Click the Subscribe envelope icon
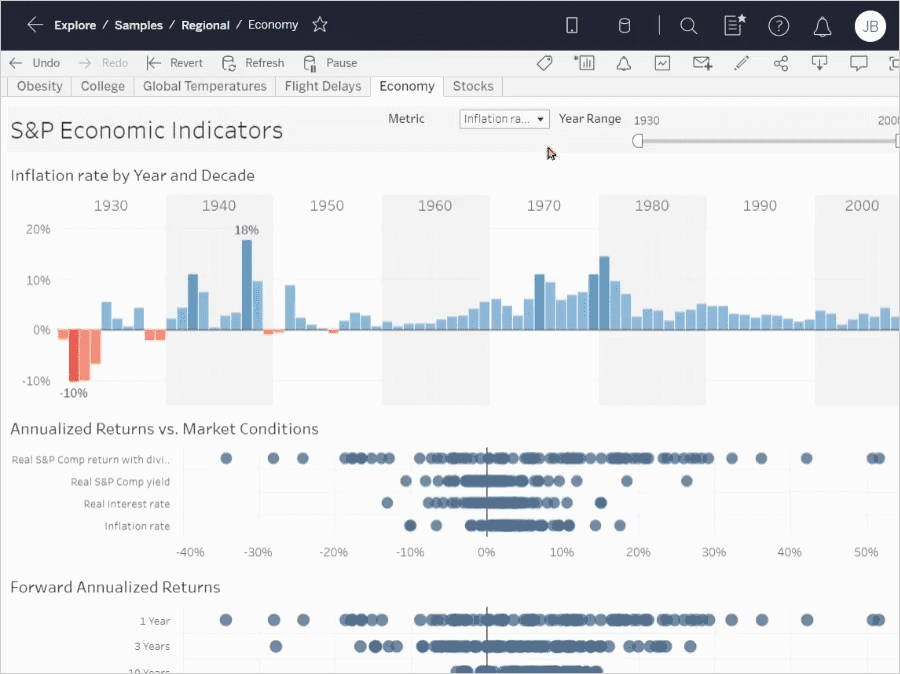Viewport: 900px width, 674px height. [702, 63]
